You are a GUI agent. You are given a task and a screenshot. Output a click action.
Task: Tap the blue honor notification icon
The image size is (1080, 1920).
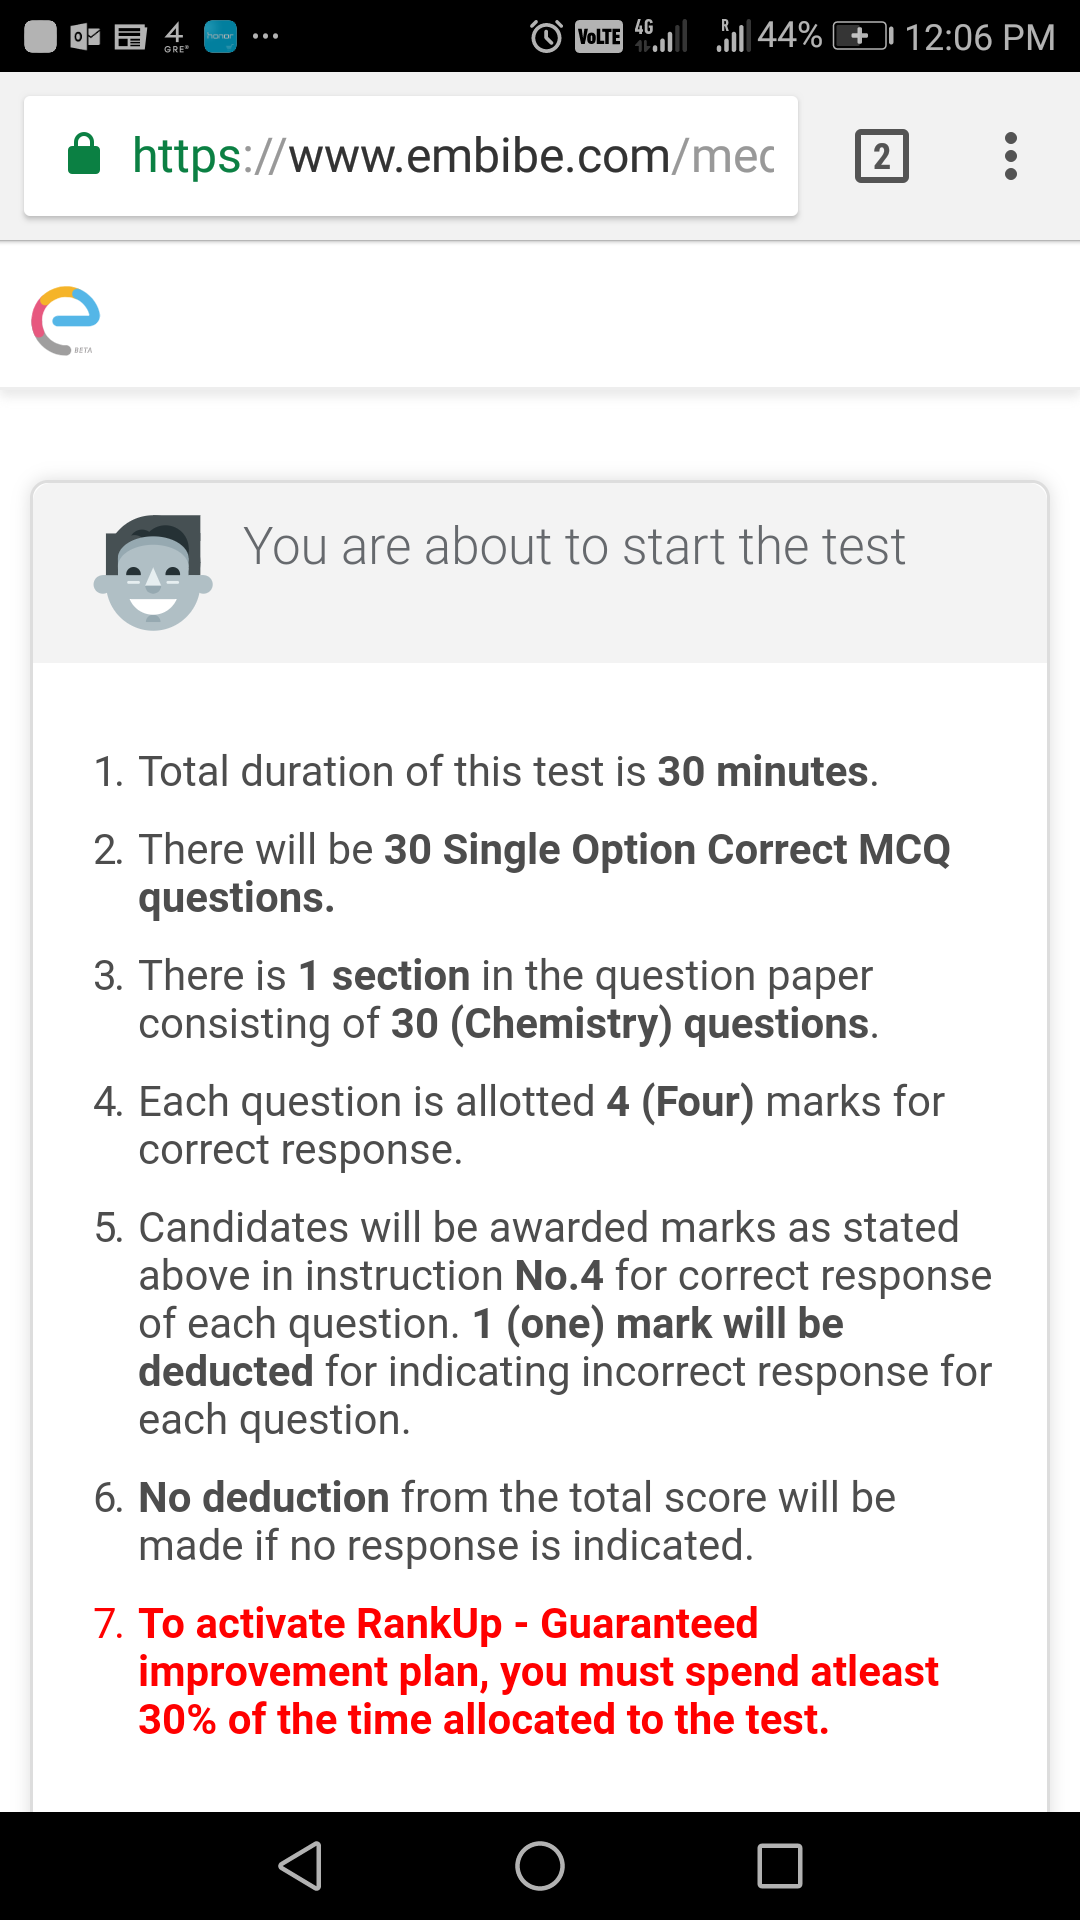[220, 37]
